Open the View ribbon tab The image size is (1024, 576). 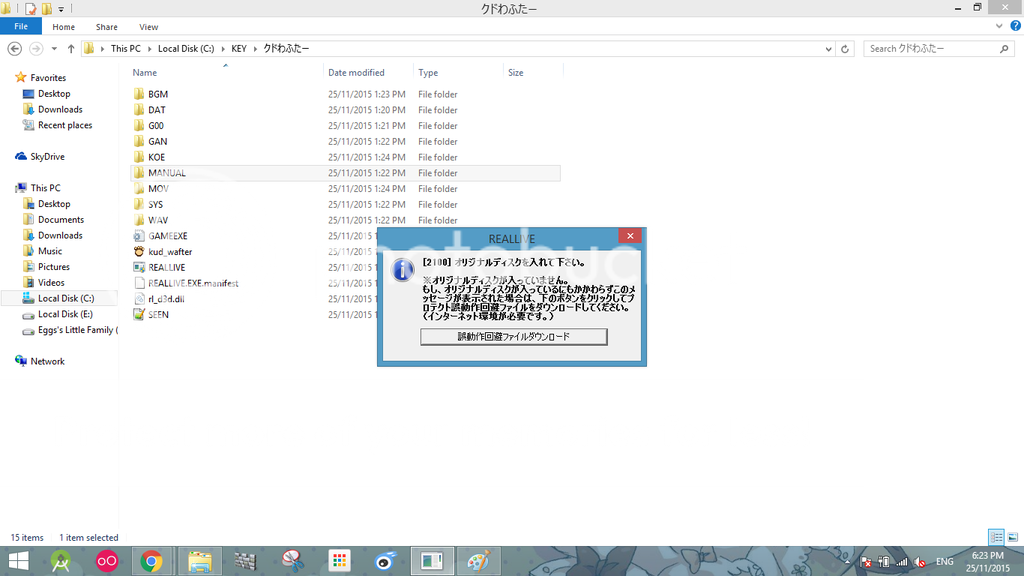click(x=148, y=27)
